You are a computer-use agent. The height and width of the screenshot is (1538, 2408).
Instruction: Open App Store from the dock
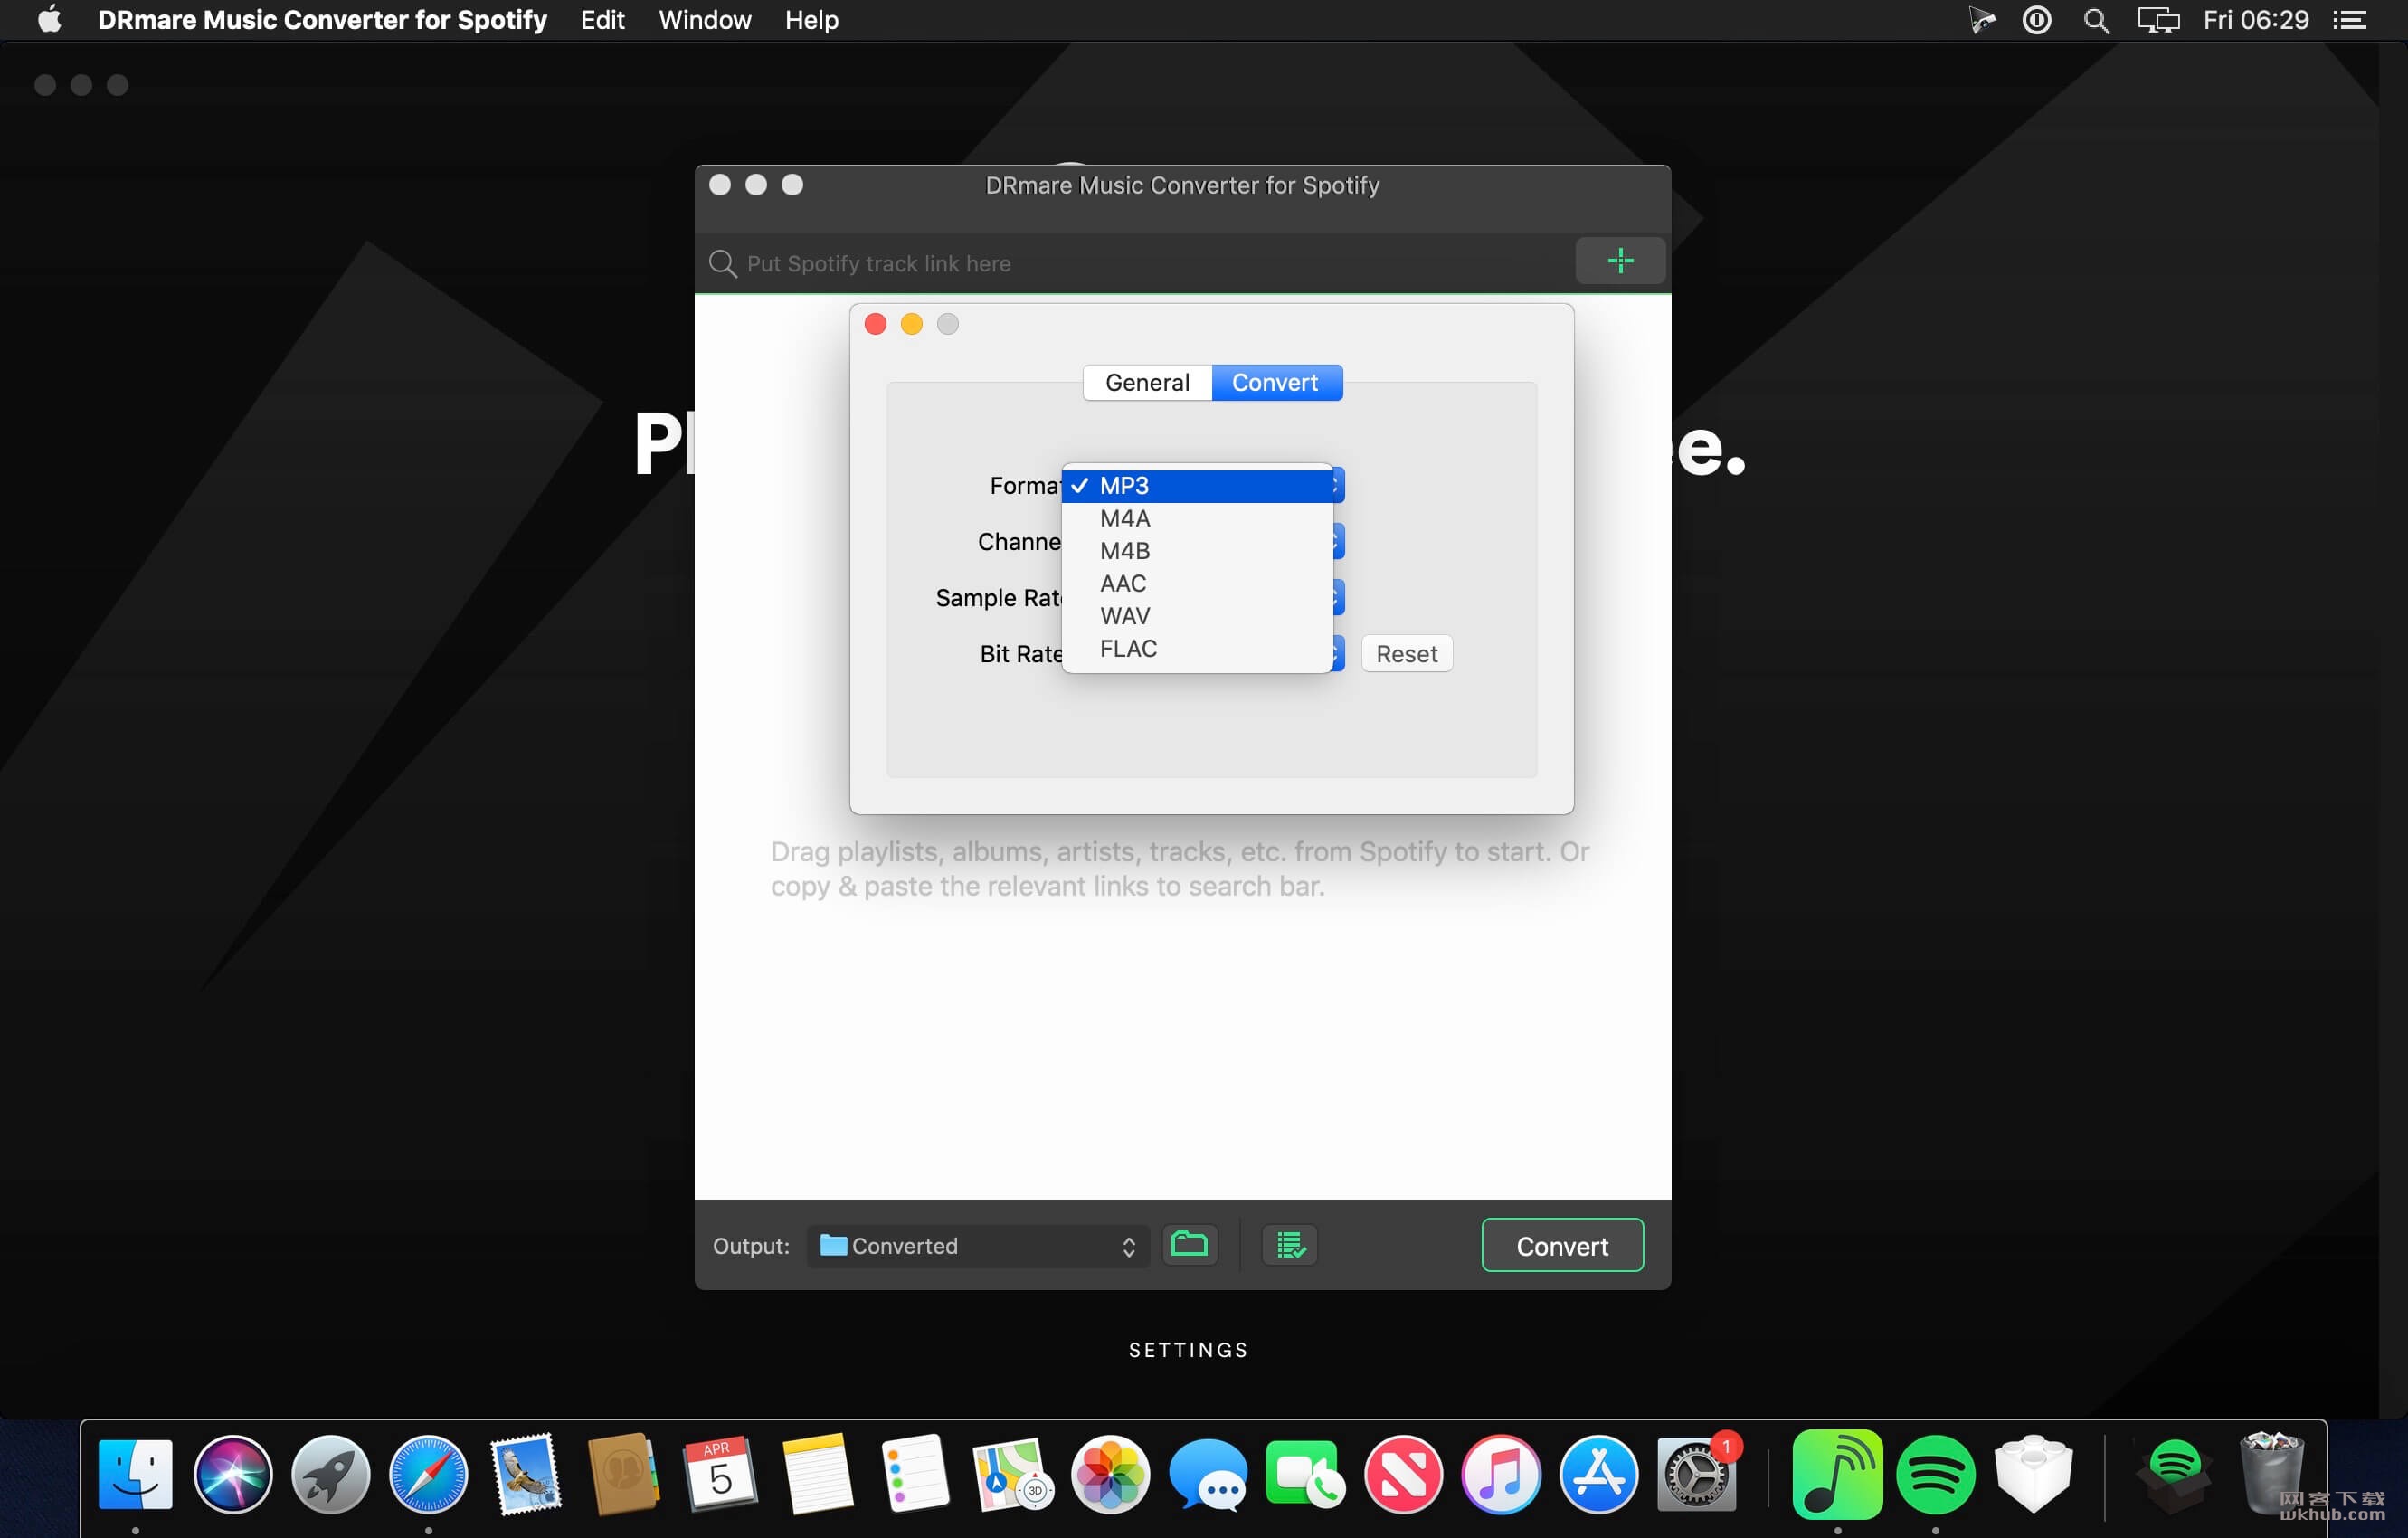pos(1598,1474)
